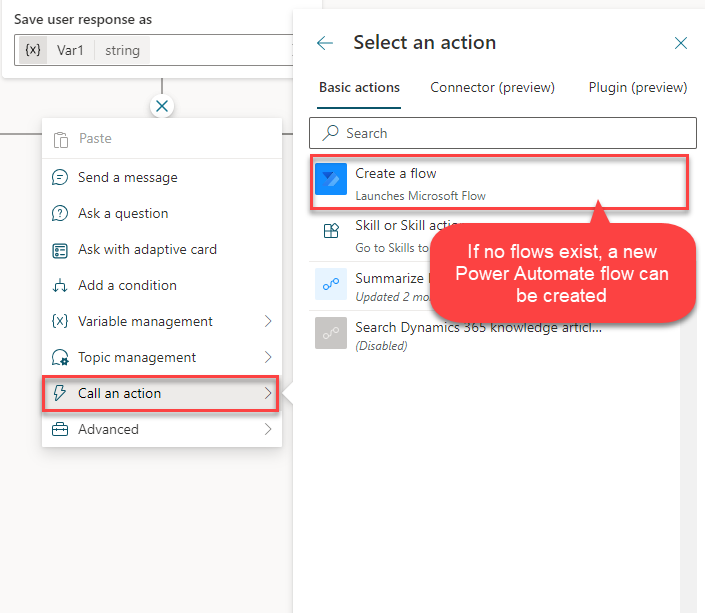Switch to the Plugin (preview) tab
This screenshot has width=705, height=613.
pos(637,88)
